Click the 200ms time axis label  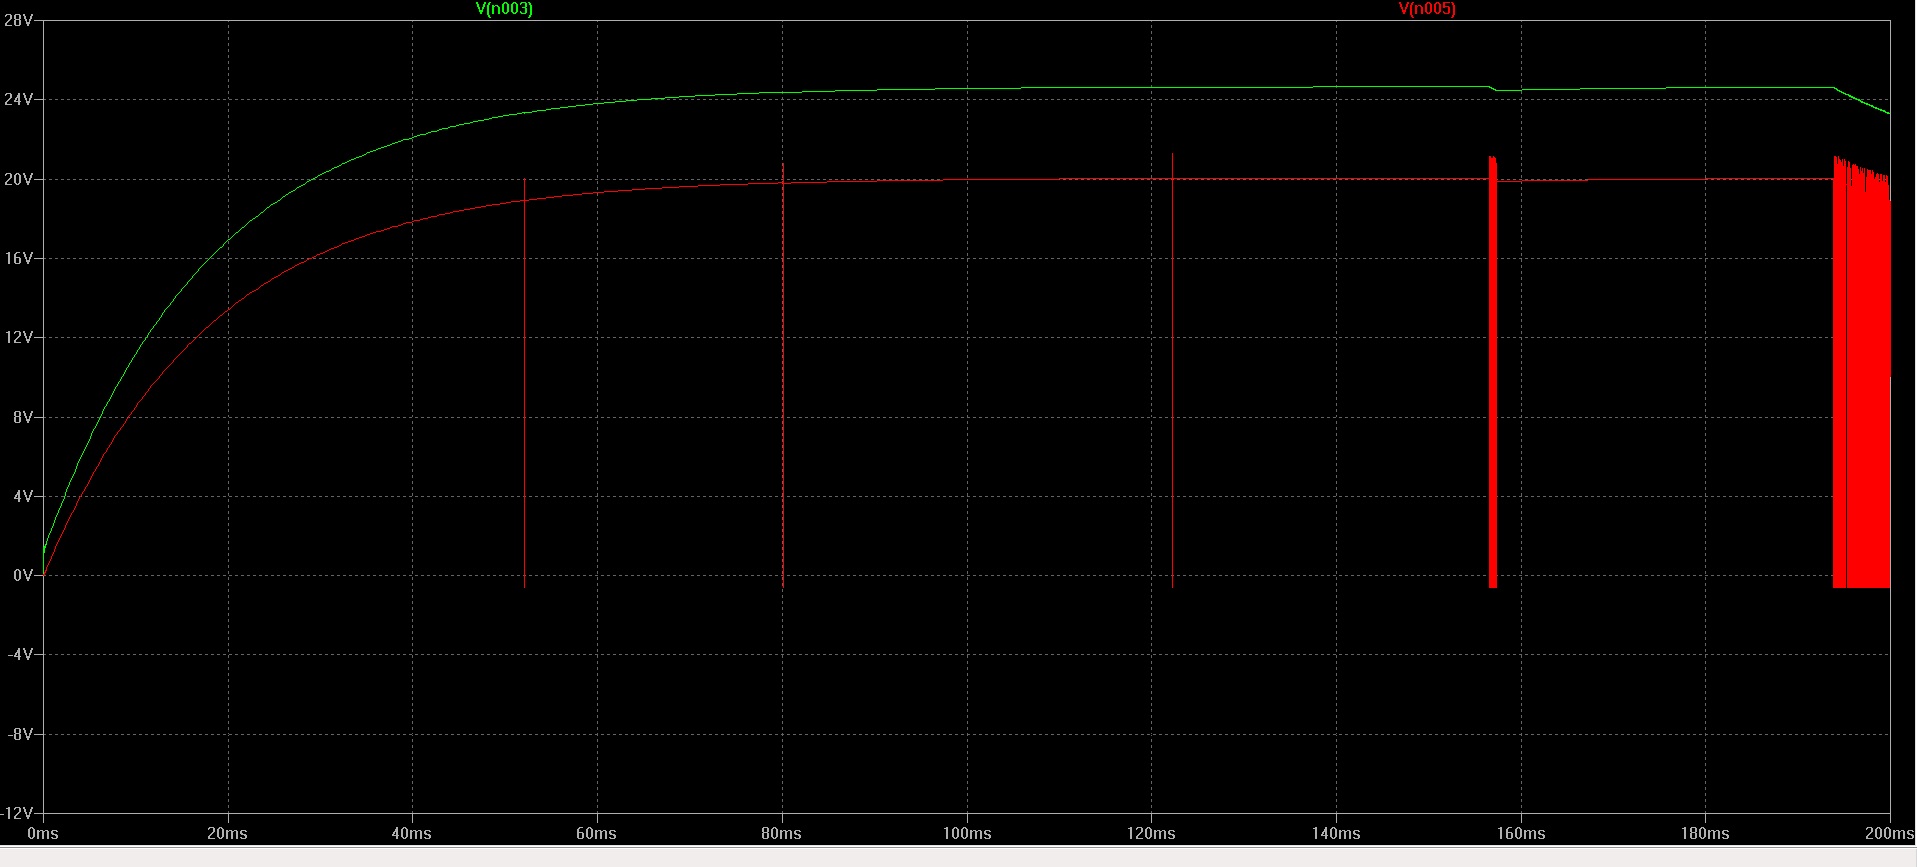pos(1889,833)
